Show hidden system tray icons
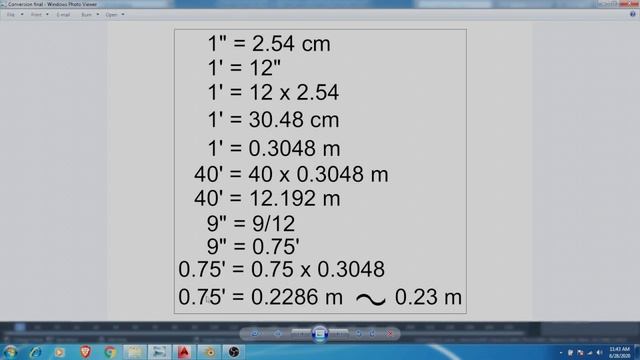This screenshot has width=640, height=360. coord(561,353)
